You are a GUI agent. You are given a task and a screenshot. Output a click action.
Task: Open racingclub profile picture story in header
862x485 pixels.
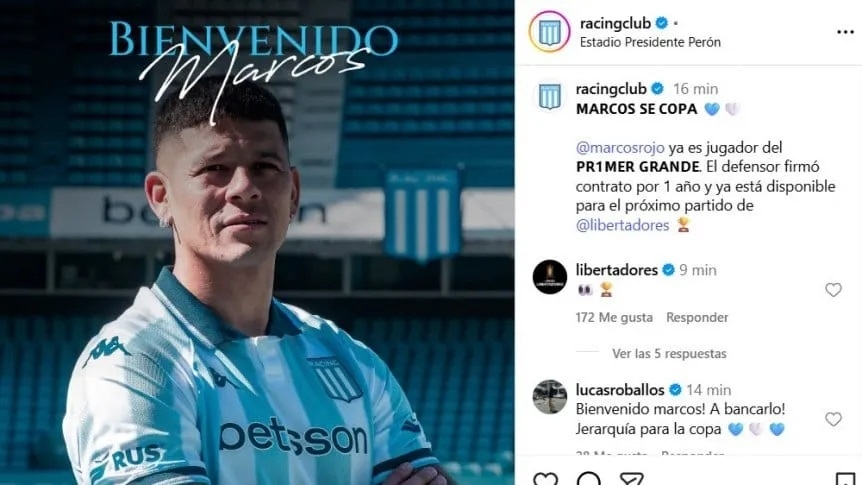tap(549, 32)
